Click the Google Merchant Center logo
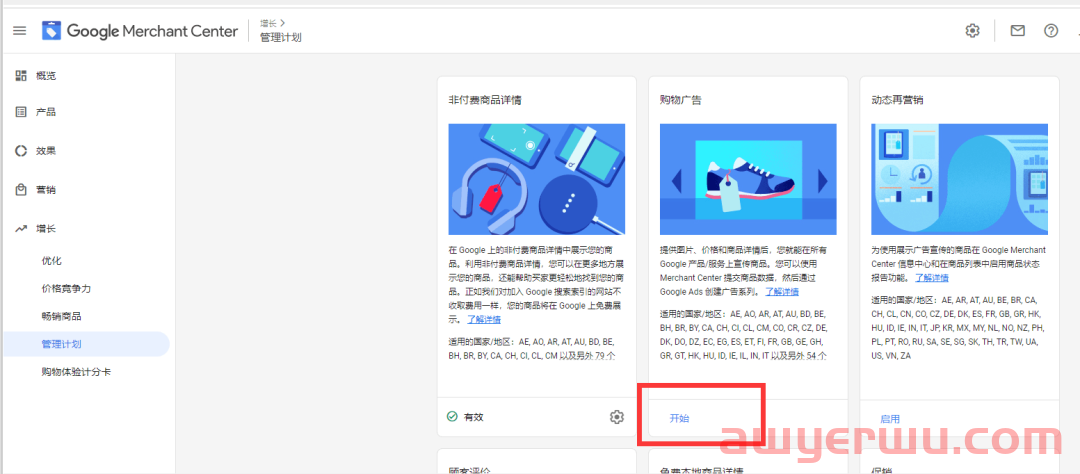Image resolution: width=1080 pixels, height=474 pixels. click(140, 31)
